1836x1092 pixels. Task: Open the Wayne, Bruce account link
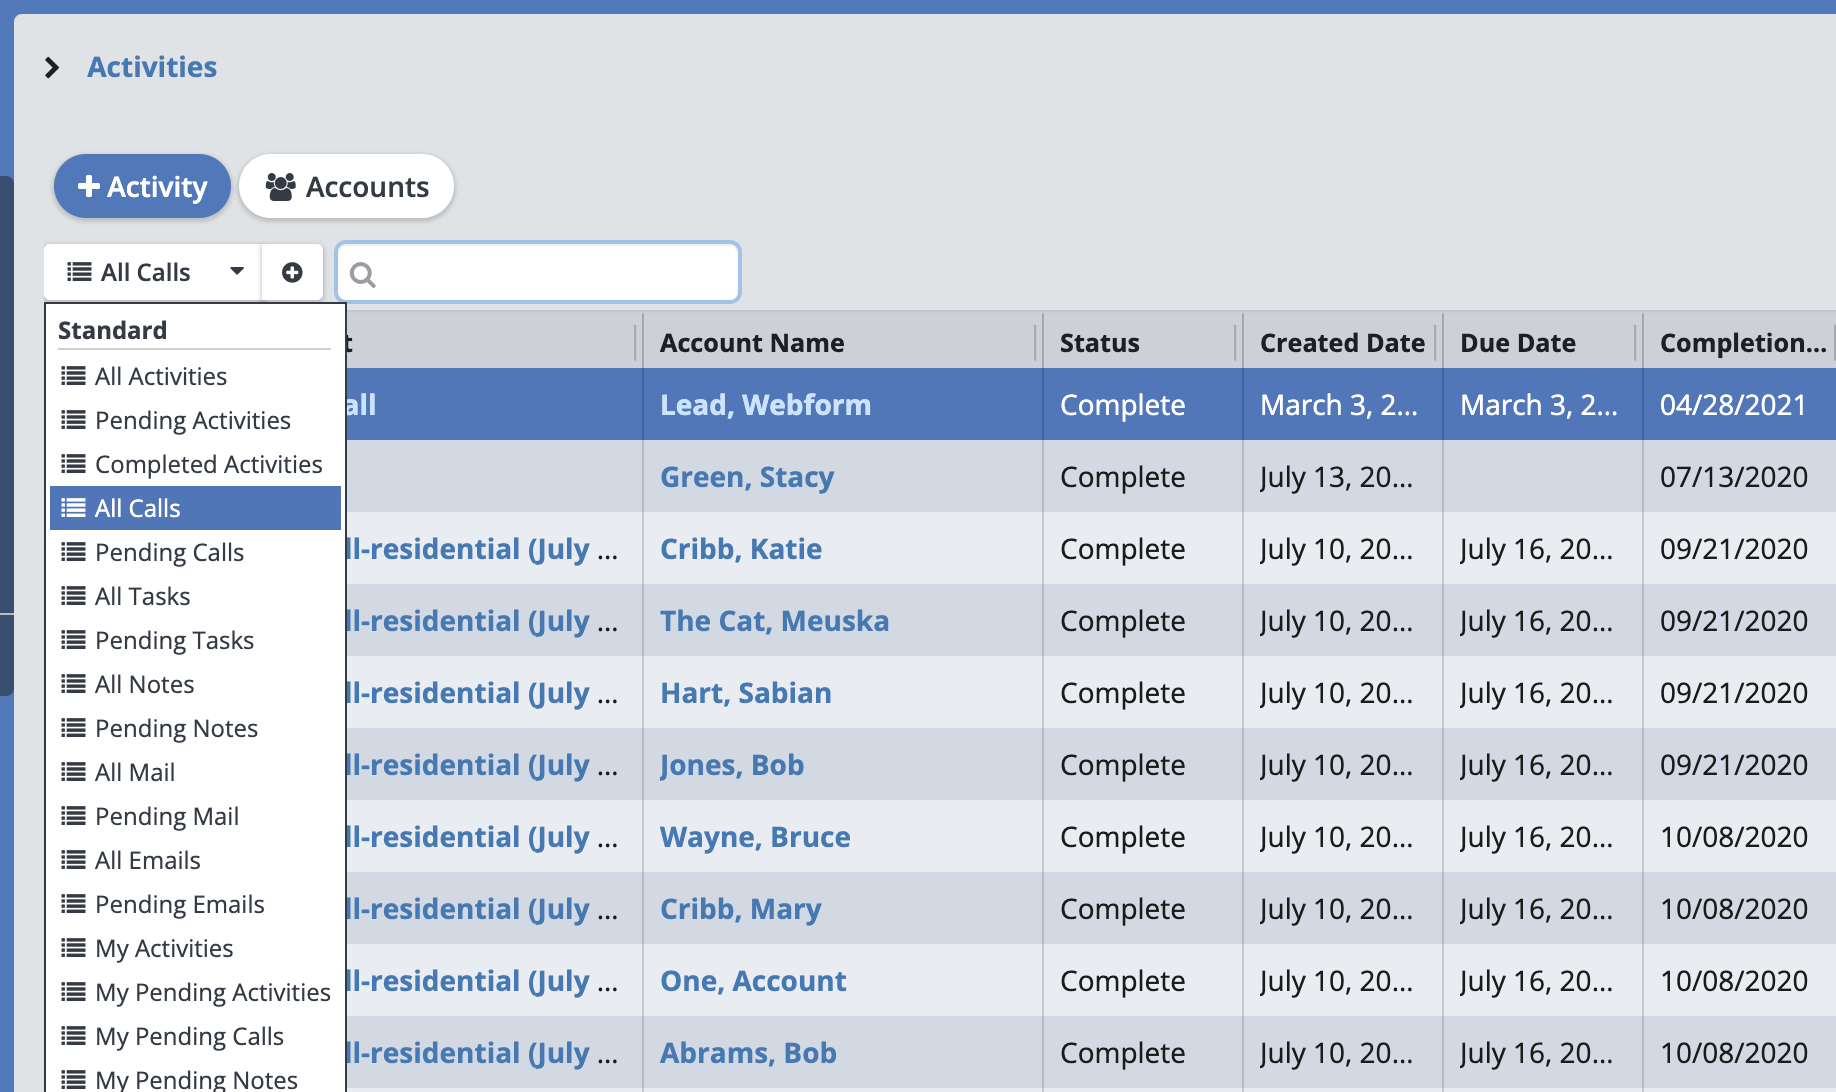point(755,837)
